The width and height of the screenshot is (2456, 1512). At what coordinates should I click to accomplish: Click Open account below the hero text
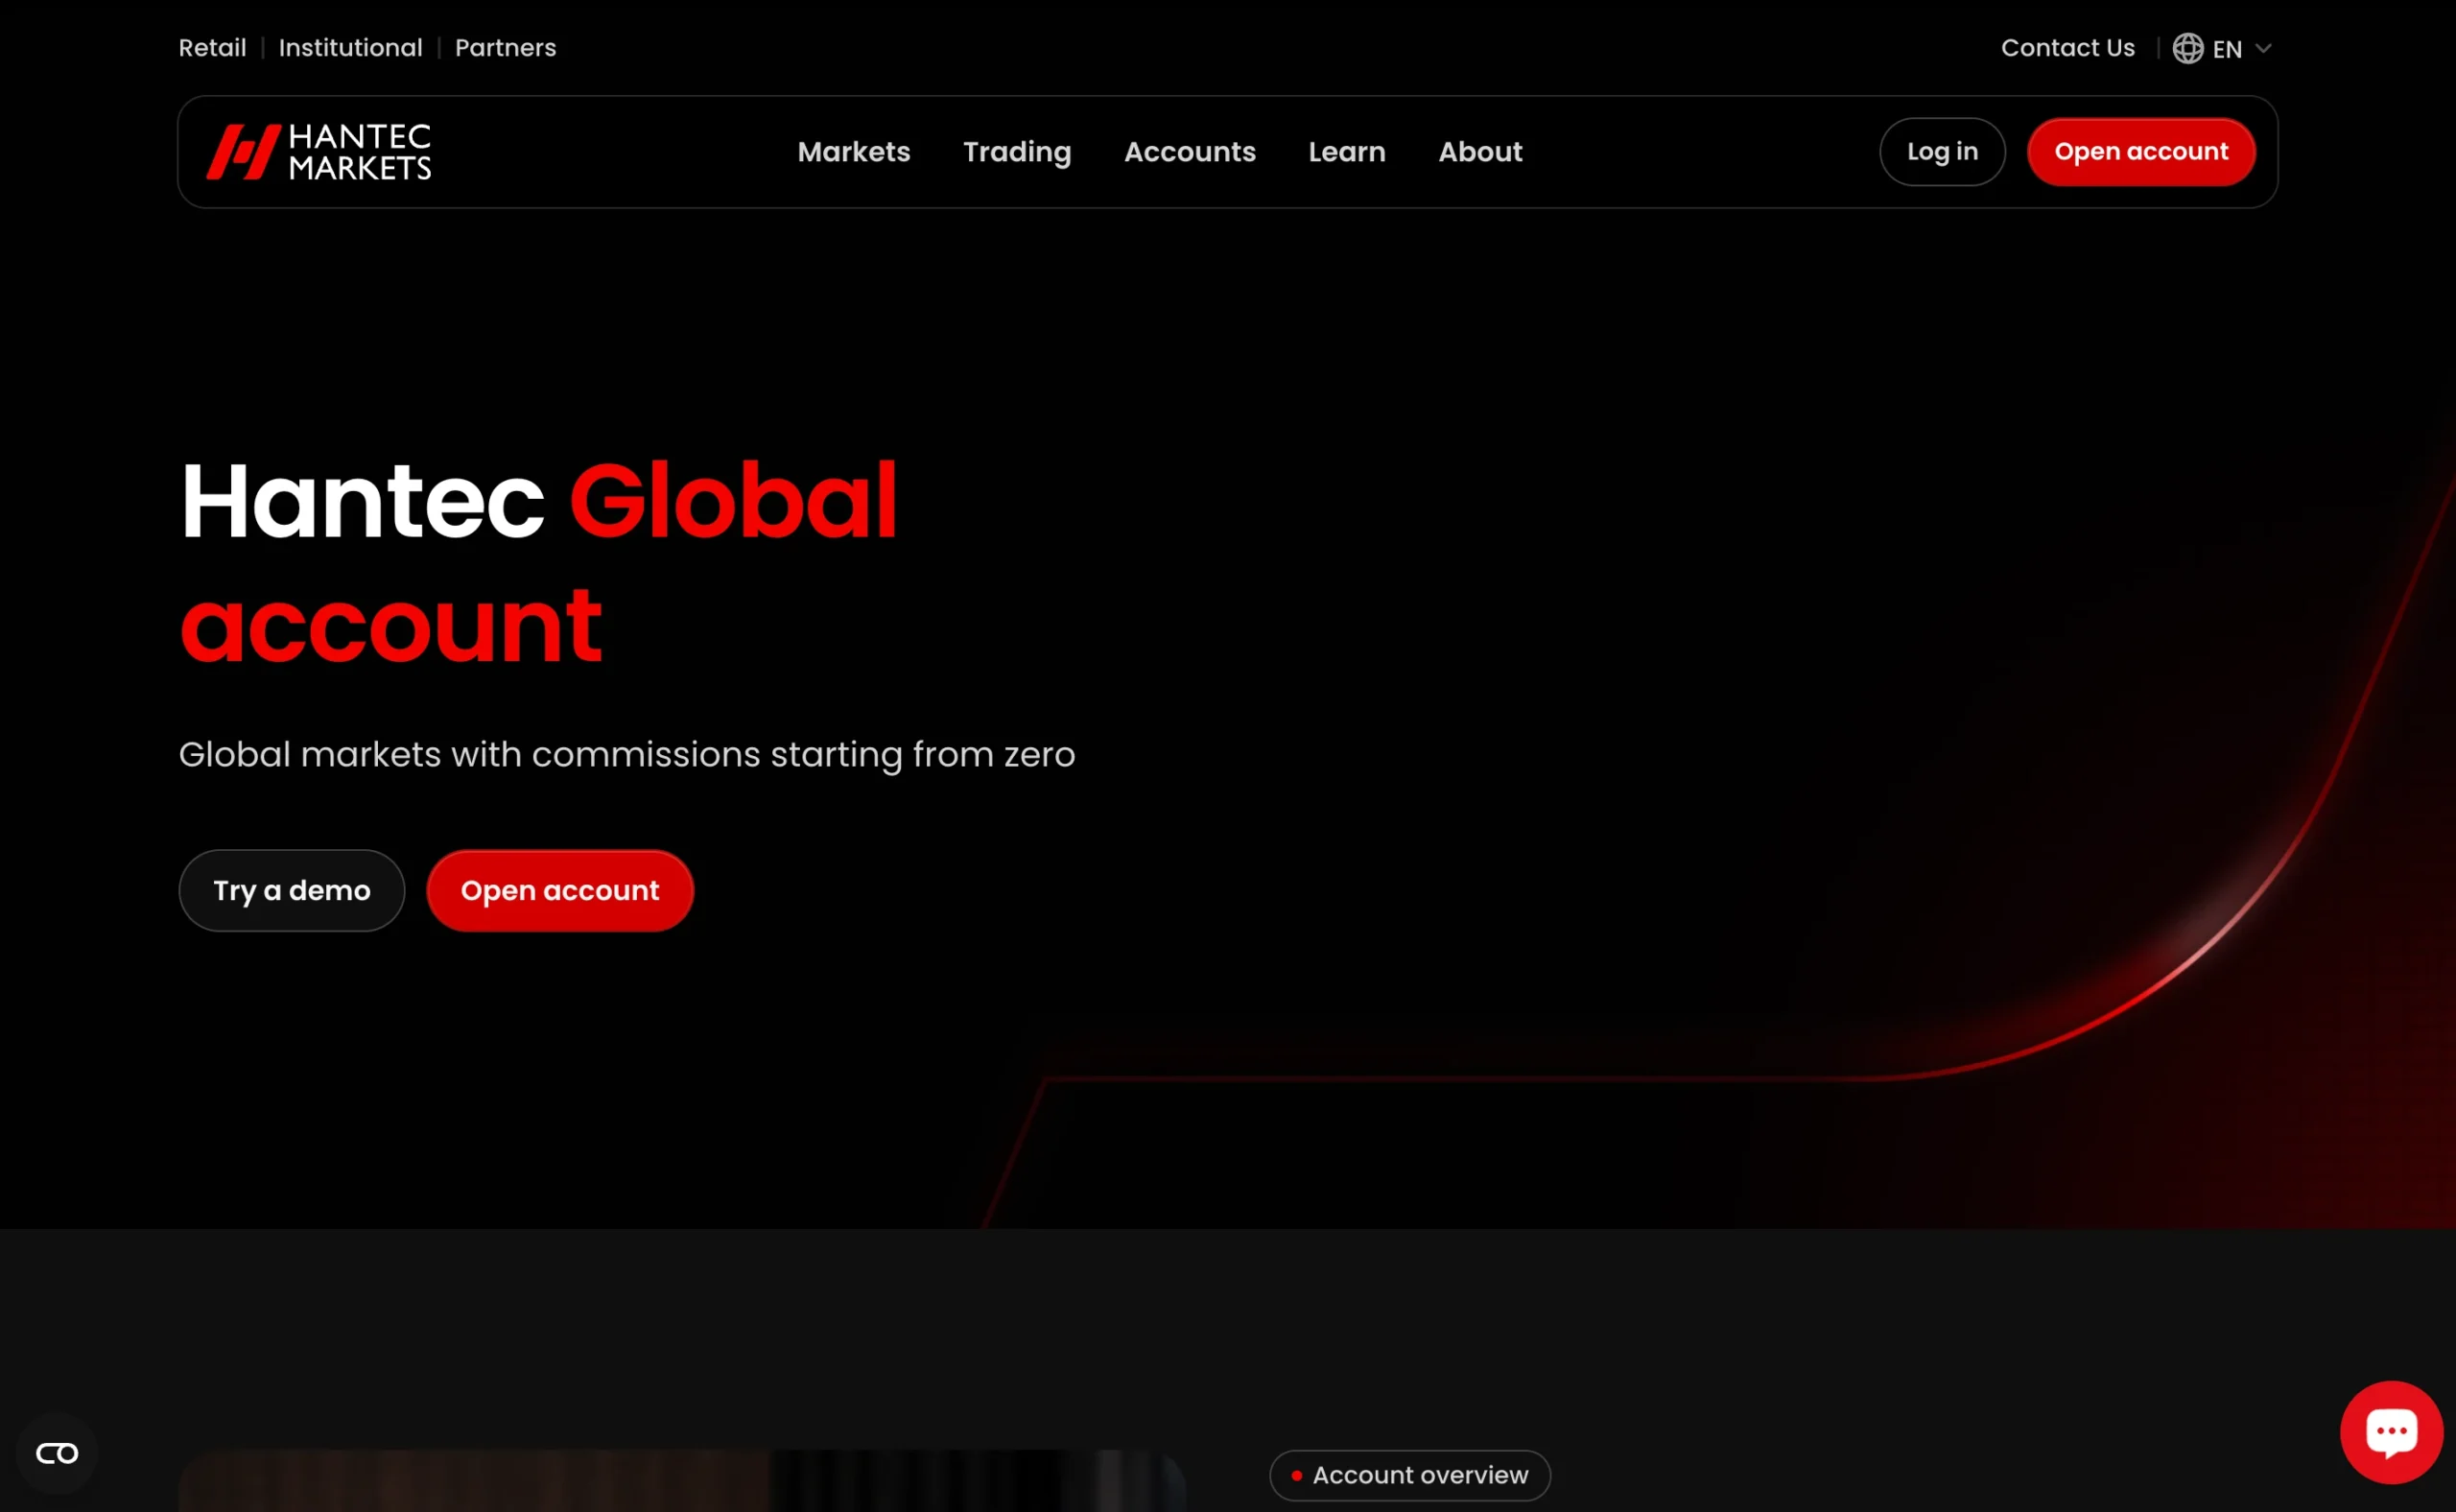(560, 891)
